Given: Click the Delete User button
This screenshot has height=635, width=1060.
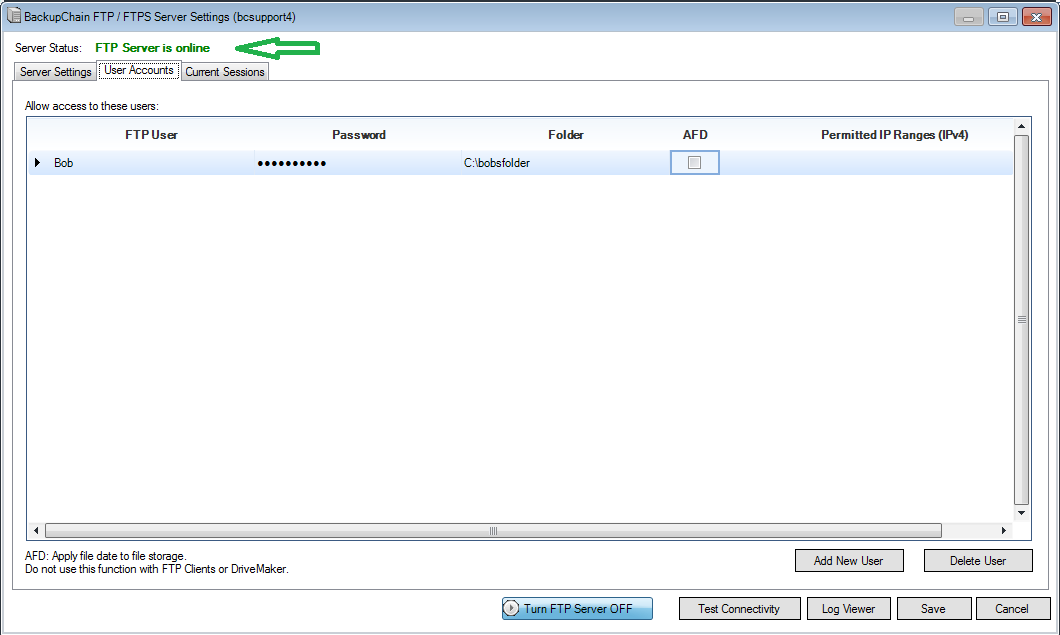Looking at the screenshot, I should coord(978,561).
